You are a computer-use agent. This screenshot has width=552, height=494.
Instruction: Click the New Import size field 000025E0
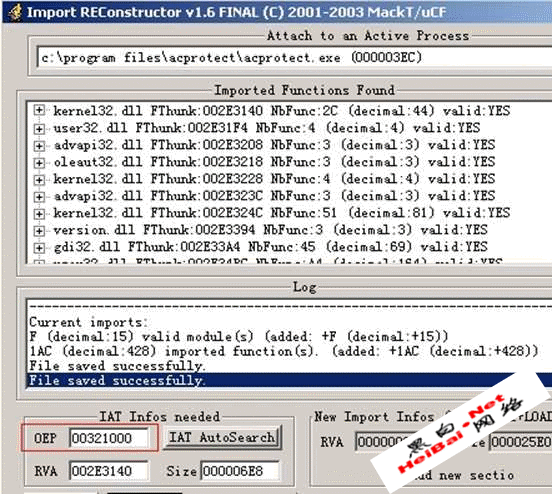click(x=520, y=442)
